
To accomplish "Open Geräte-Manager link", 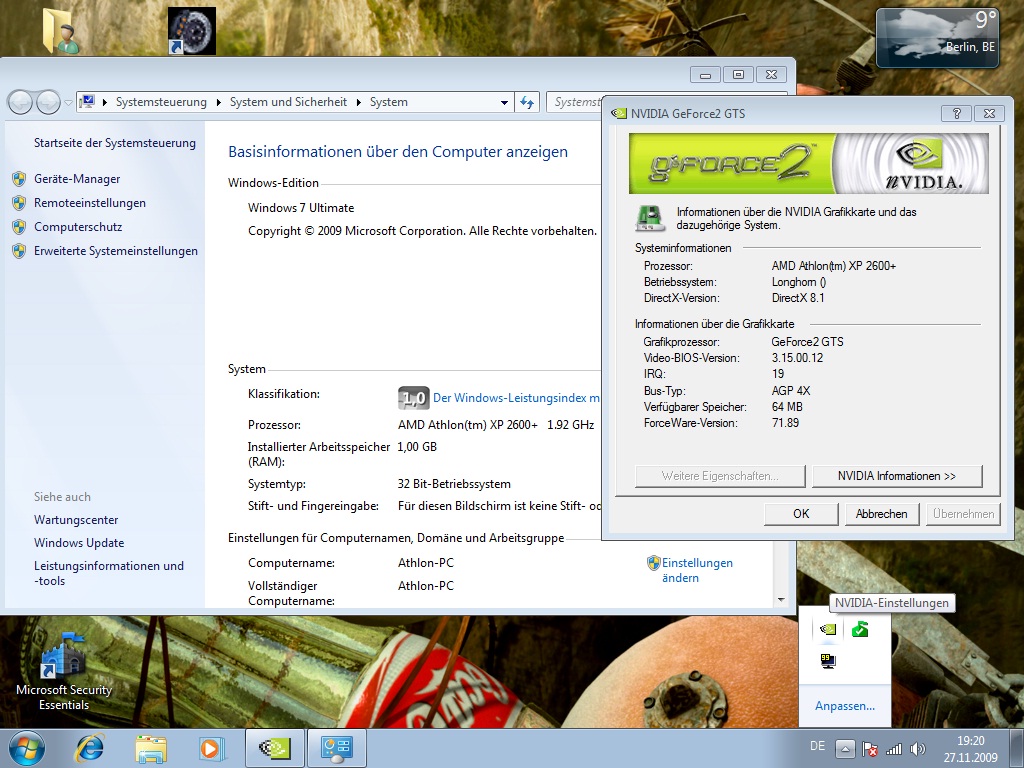I will click(x=77, y=179).
